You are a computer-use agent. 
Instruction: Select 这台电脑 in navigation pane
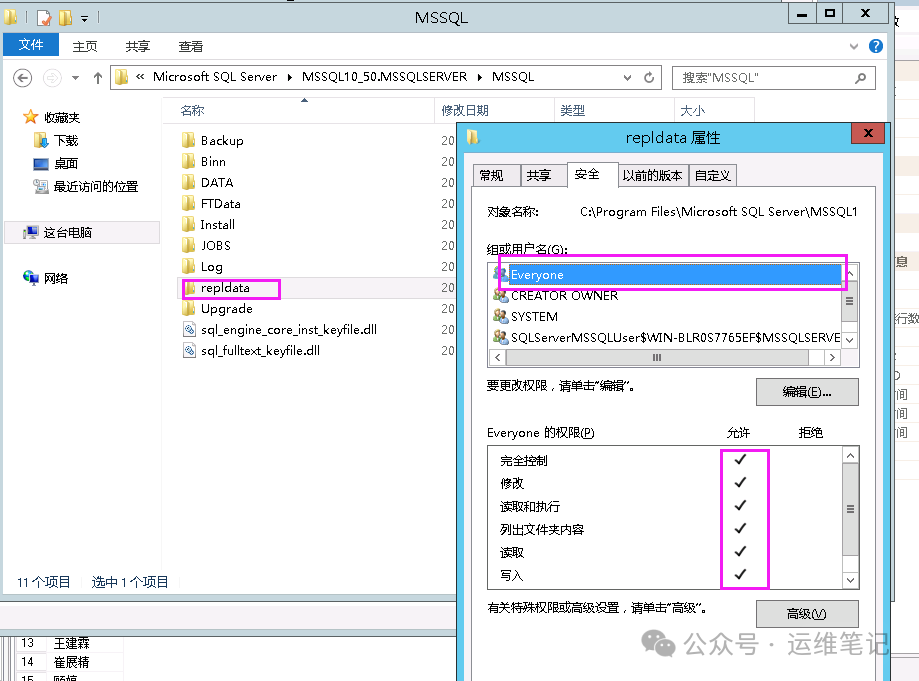pyautogui.click(x=67, y=232)
